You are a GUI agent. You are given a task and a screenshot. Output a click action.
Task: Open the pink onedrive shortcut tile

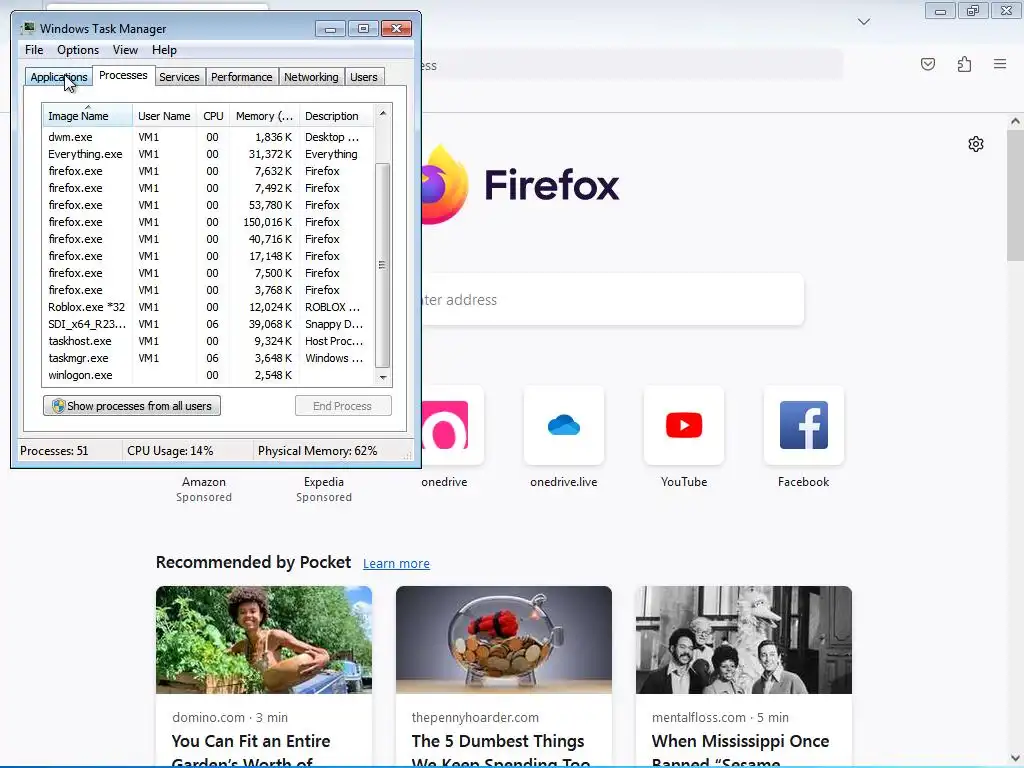(453, 425)
